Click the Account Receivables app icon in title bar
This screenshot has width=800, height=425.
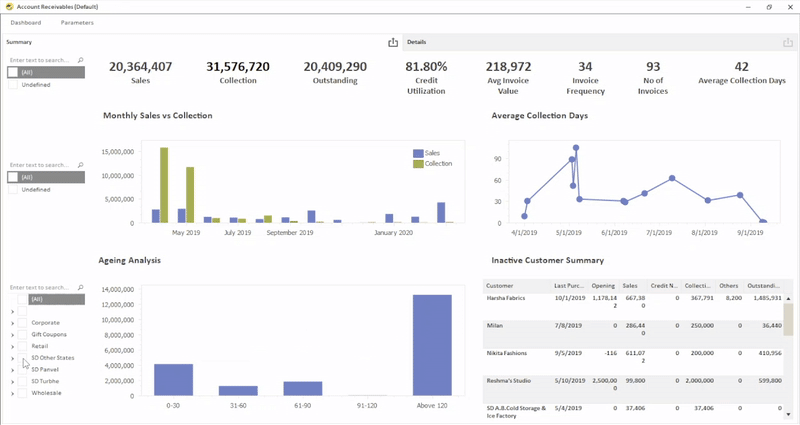[9, 7]
